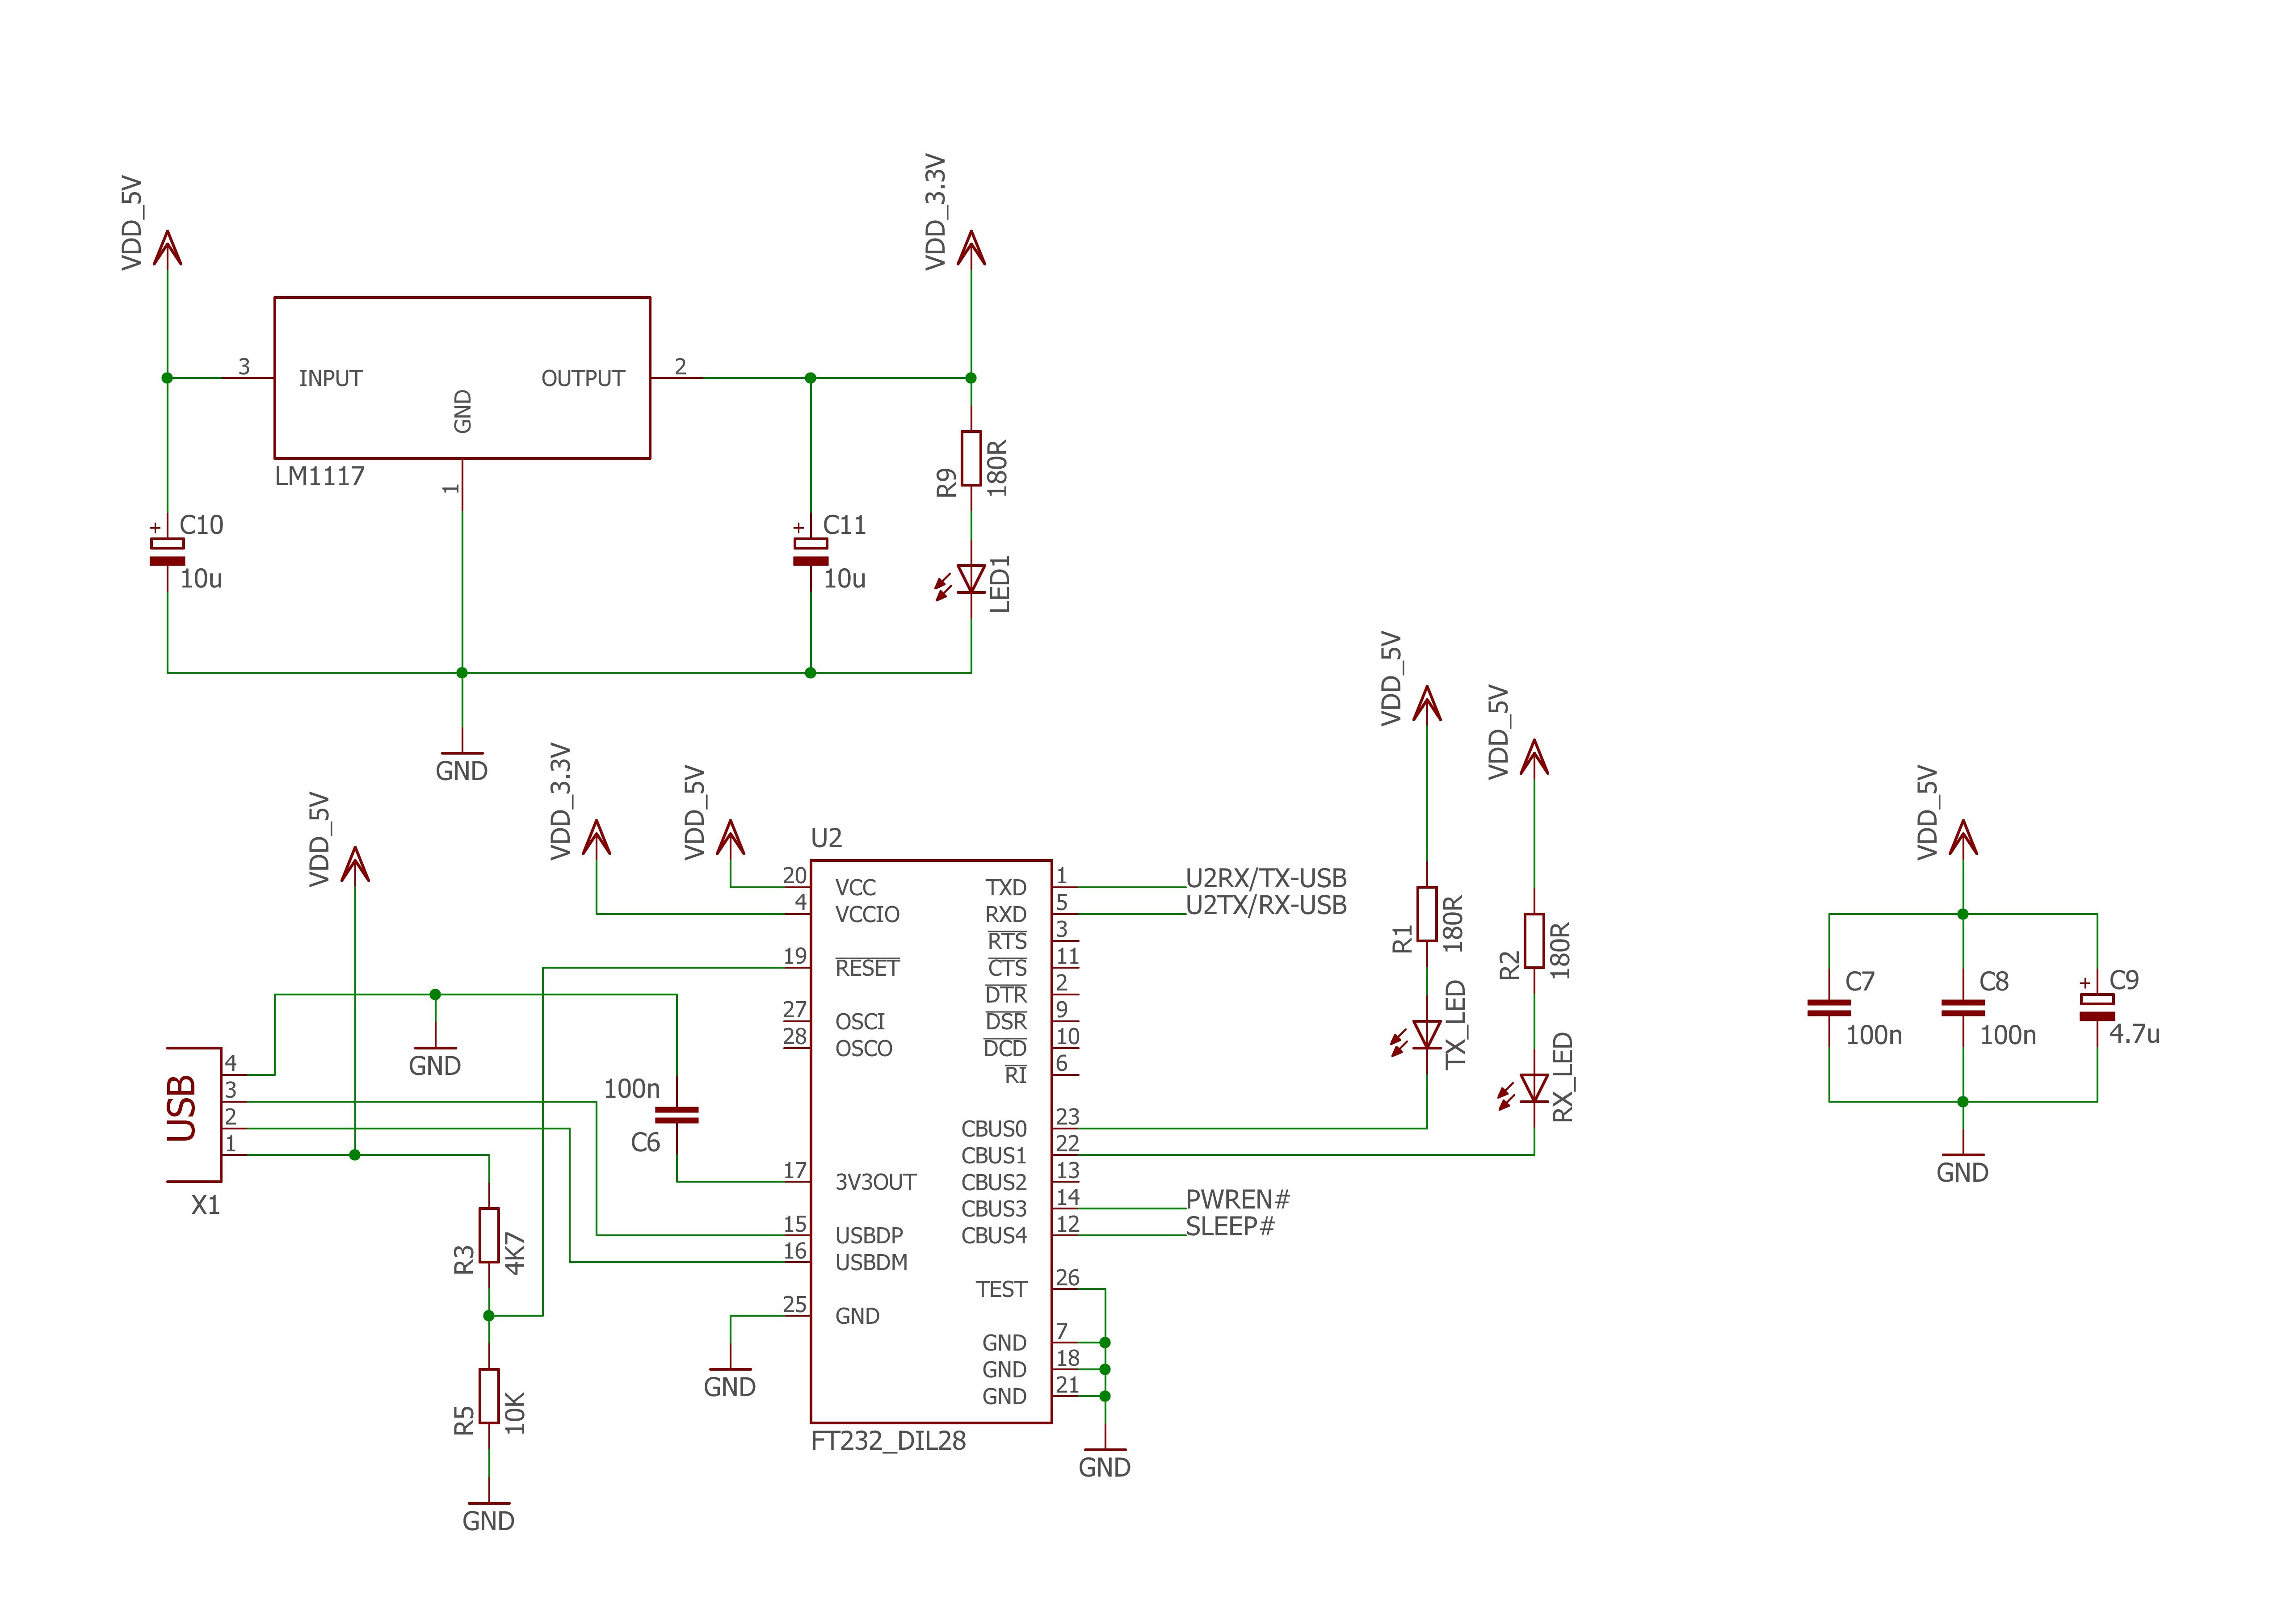The height and width of the screenshot is (1624, 2282).
Task: Click the 10K value of R5
Action: point(515,1413)
